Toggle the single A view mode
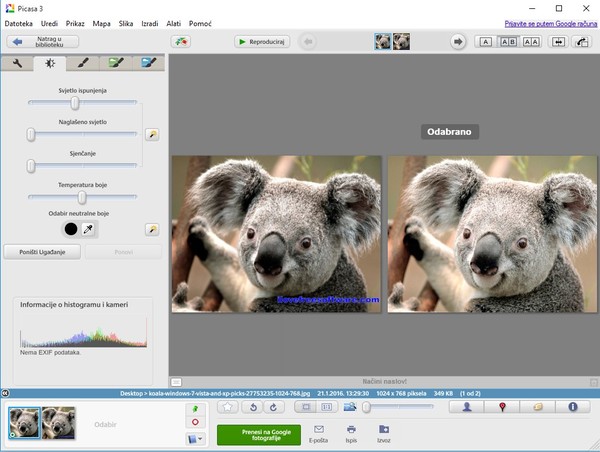600x452 pixels. point(486,41)
